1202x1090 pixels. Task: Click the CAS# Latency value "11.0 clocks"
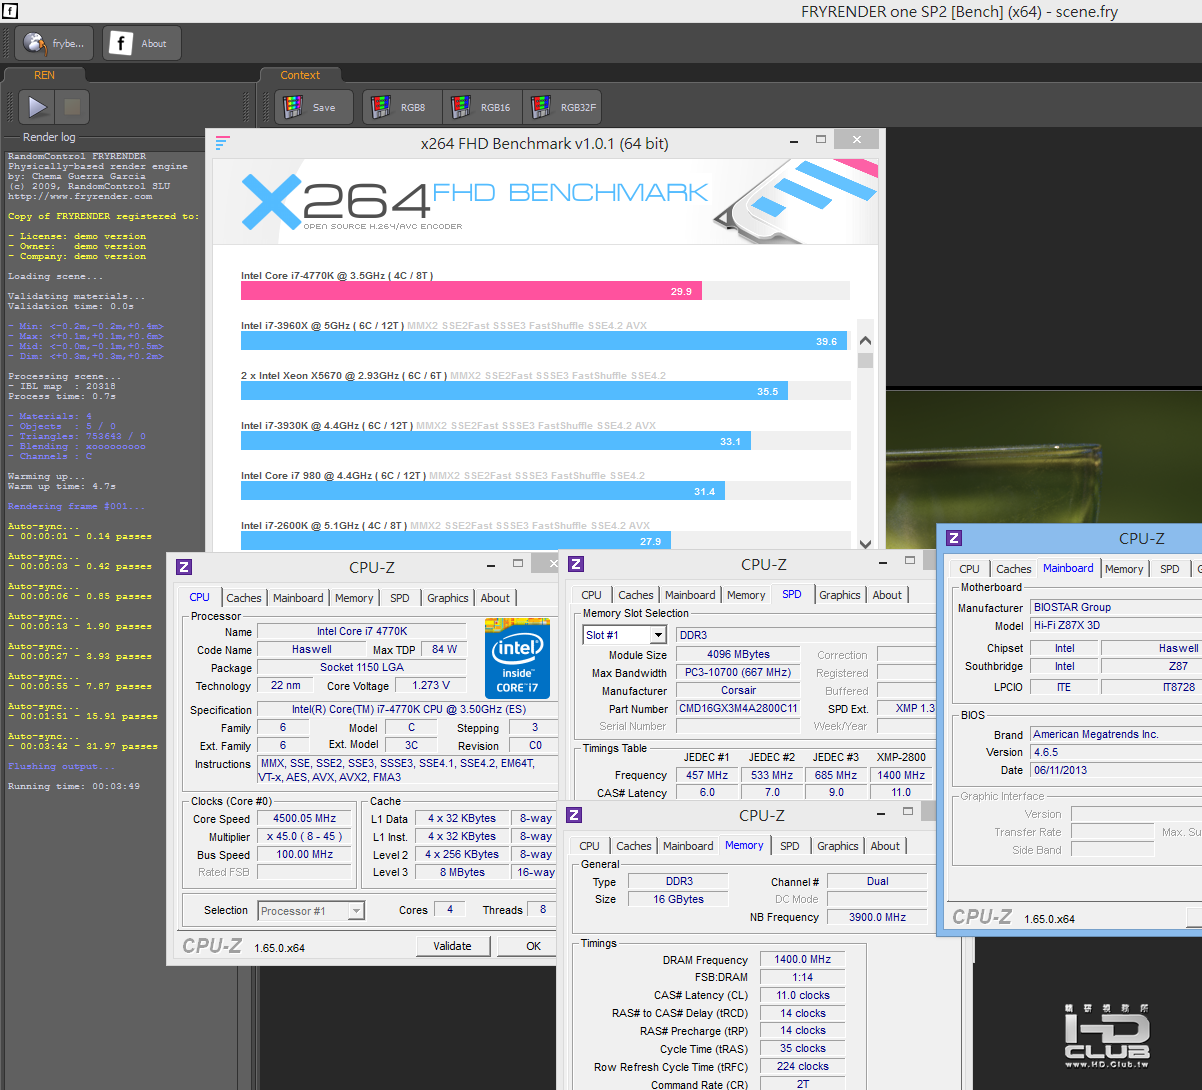click(x=802, y=995)
